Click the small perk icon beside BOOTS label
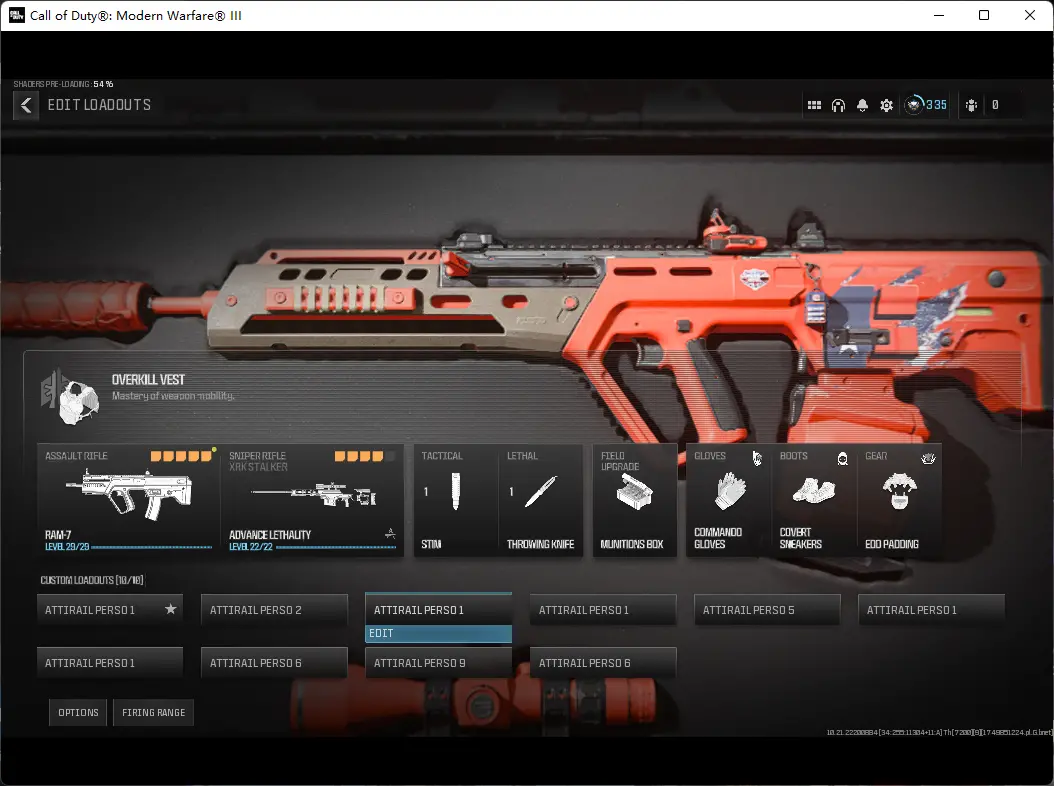This screenshot has height=786, width=1054. [842, 459]
